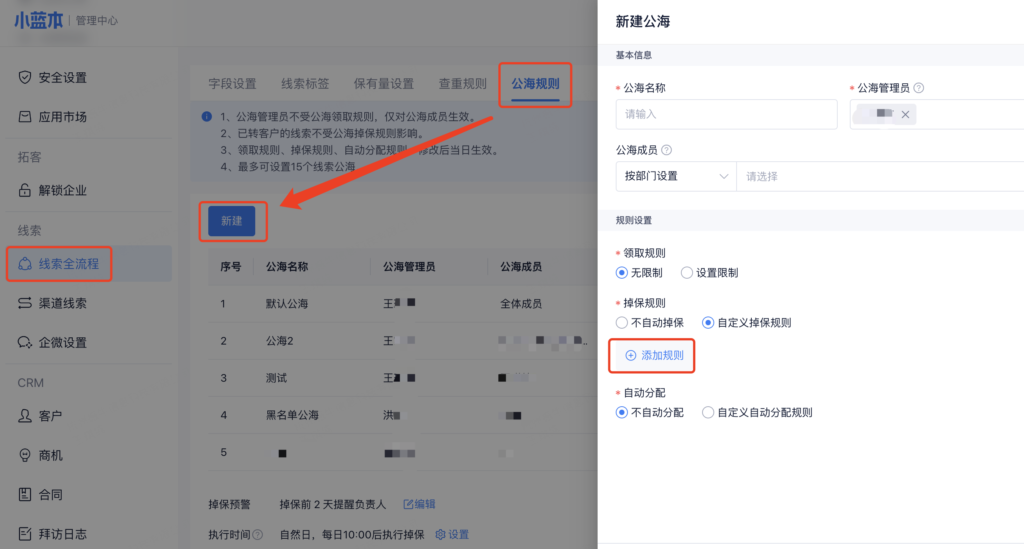Screen dimensions: 1024x549
Task: Open the 按部门设置 dropdown
Action: click(675, 176)
